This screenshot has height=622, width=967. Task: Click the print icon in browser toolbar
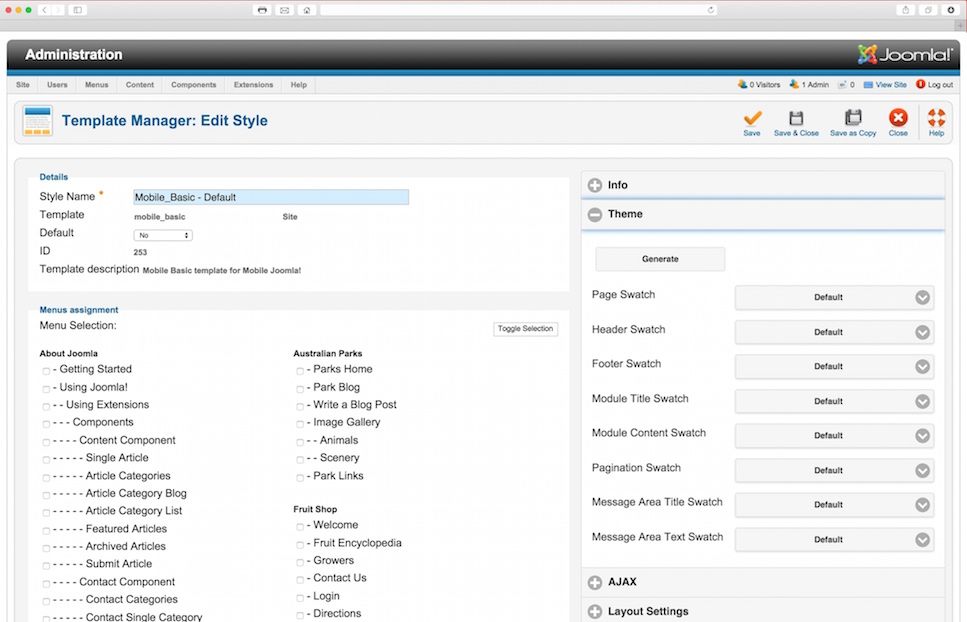tap(262, 10)
